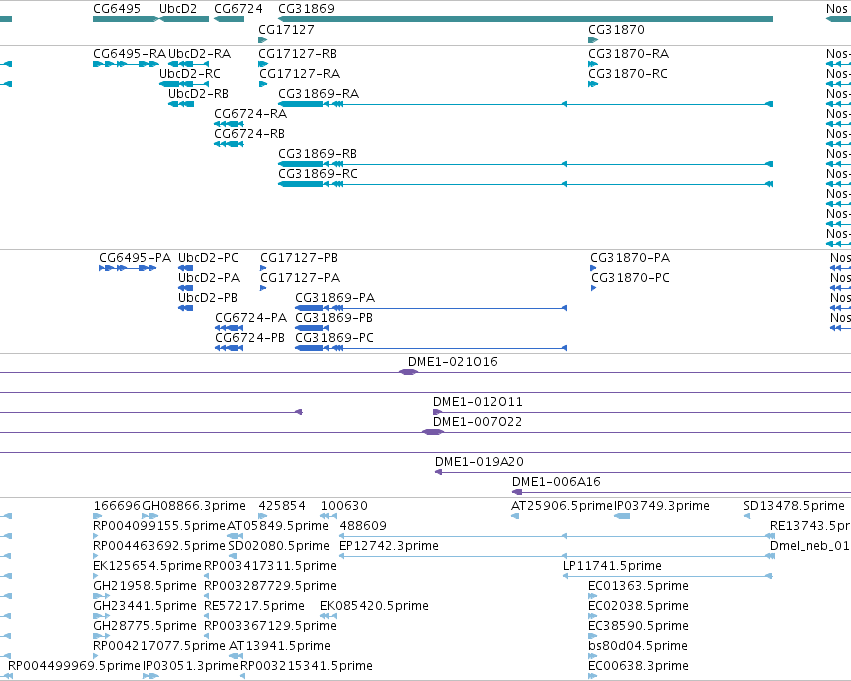851x681 pixels.
Task: Select EST RE57217.5prime
Action: click(x=254, y=607)
